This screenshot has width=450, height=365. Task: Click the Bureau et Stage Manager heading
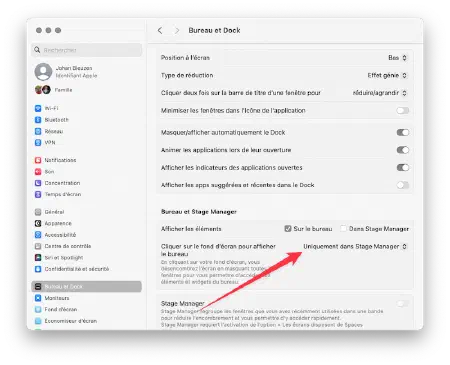pos(199,212)
